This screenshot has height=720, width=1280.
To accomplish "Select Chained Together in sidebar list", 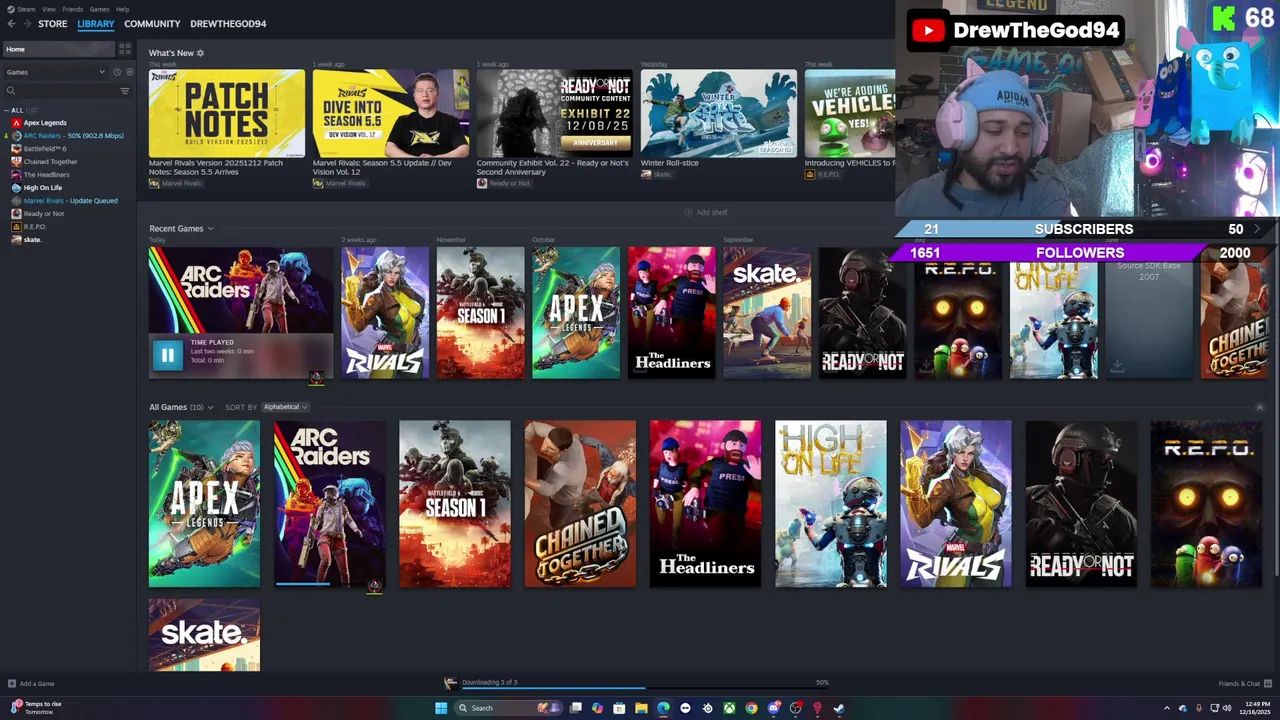I will point(50,162).
